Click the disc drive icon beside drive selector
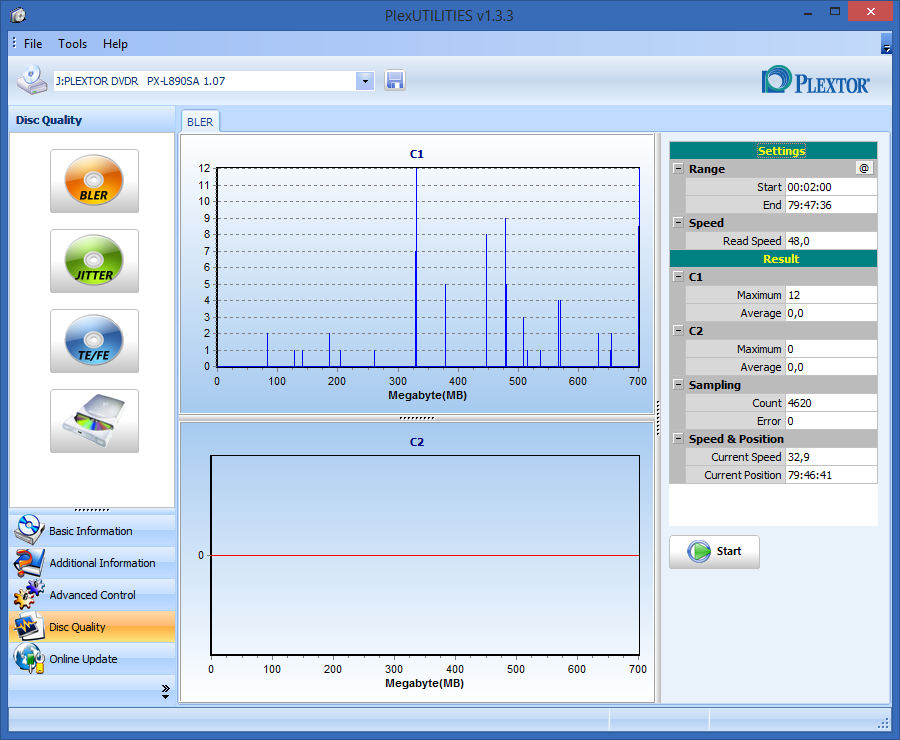The height and width of the screenshot is (740, 900). tap(32, 80)
